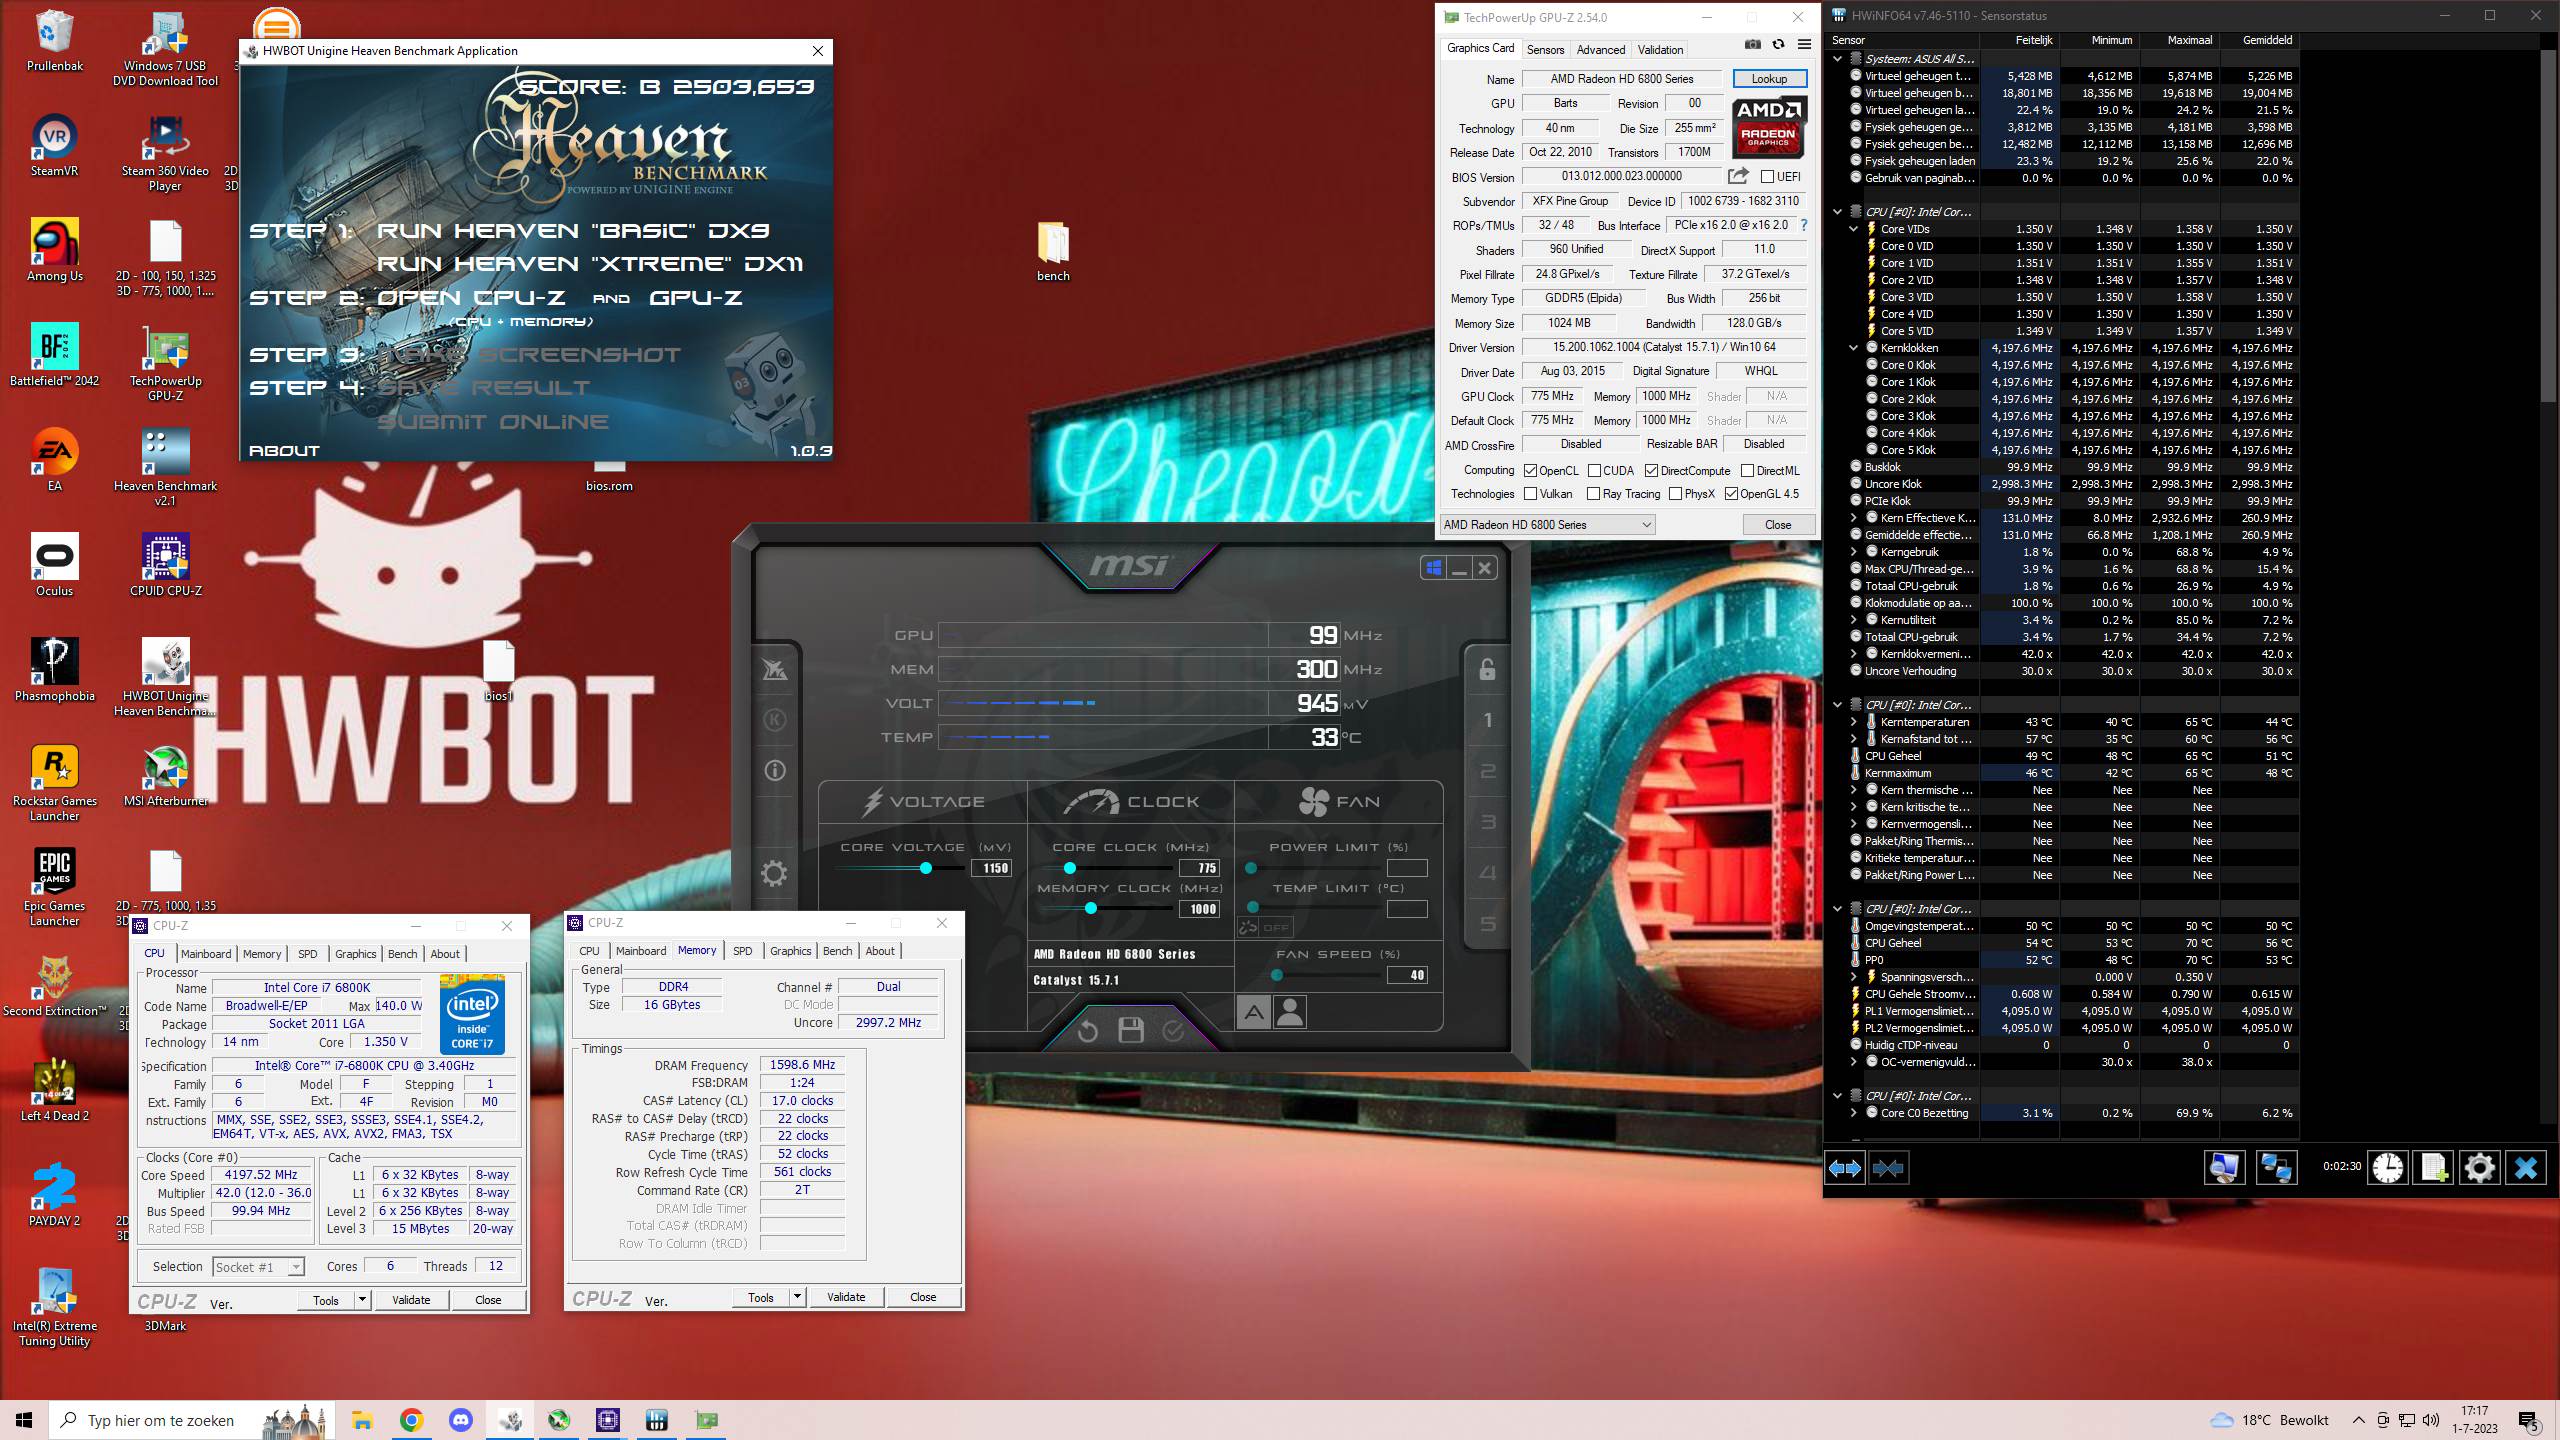Open Tools dropdown arrow in CPU-Z Memory window
This screenshot has width=2560, height=1440.
tap(797, 1297)
